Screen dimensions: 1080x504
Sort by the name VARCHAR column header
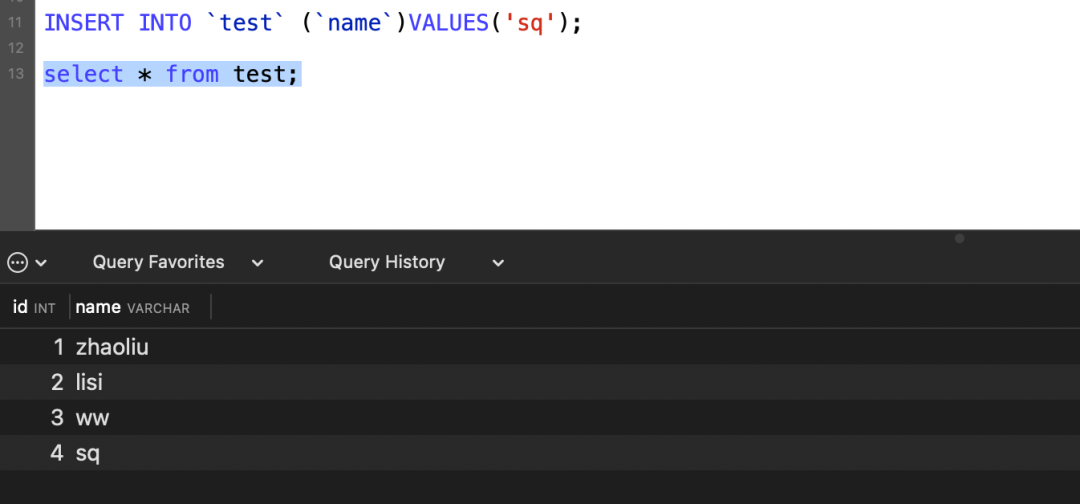coord(132,308)
